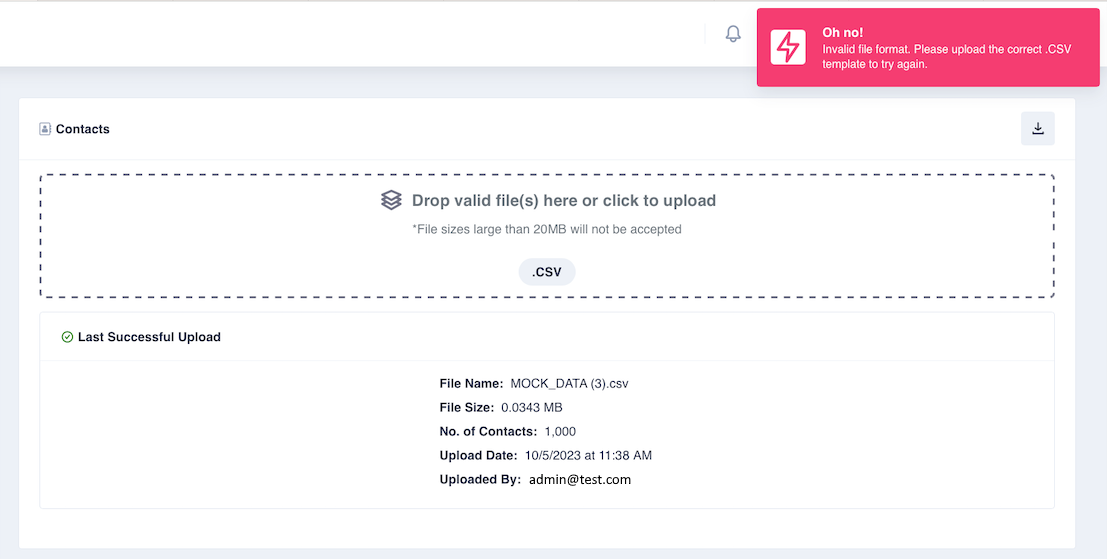Click the MOCK_DATA (3).csv file name

coord(569,384)
